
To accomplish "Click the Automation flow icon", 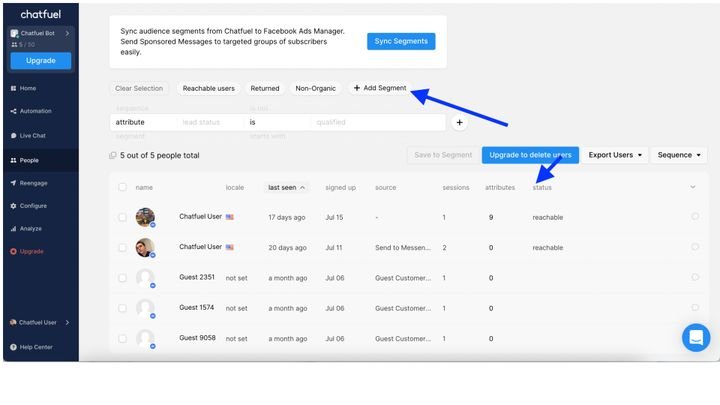I will (x=13, y=111).
